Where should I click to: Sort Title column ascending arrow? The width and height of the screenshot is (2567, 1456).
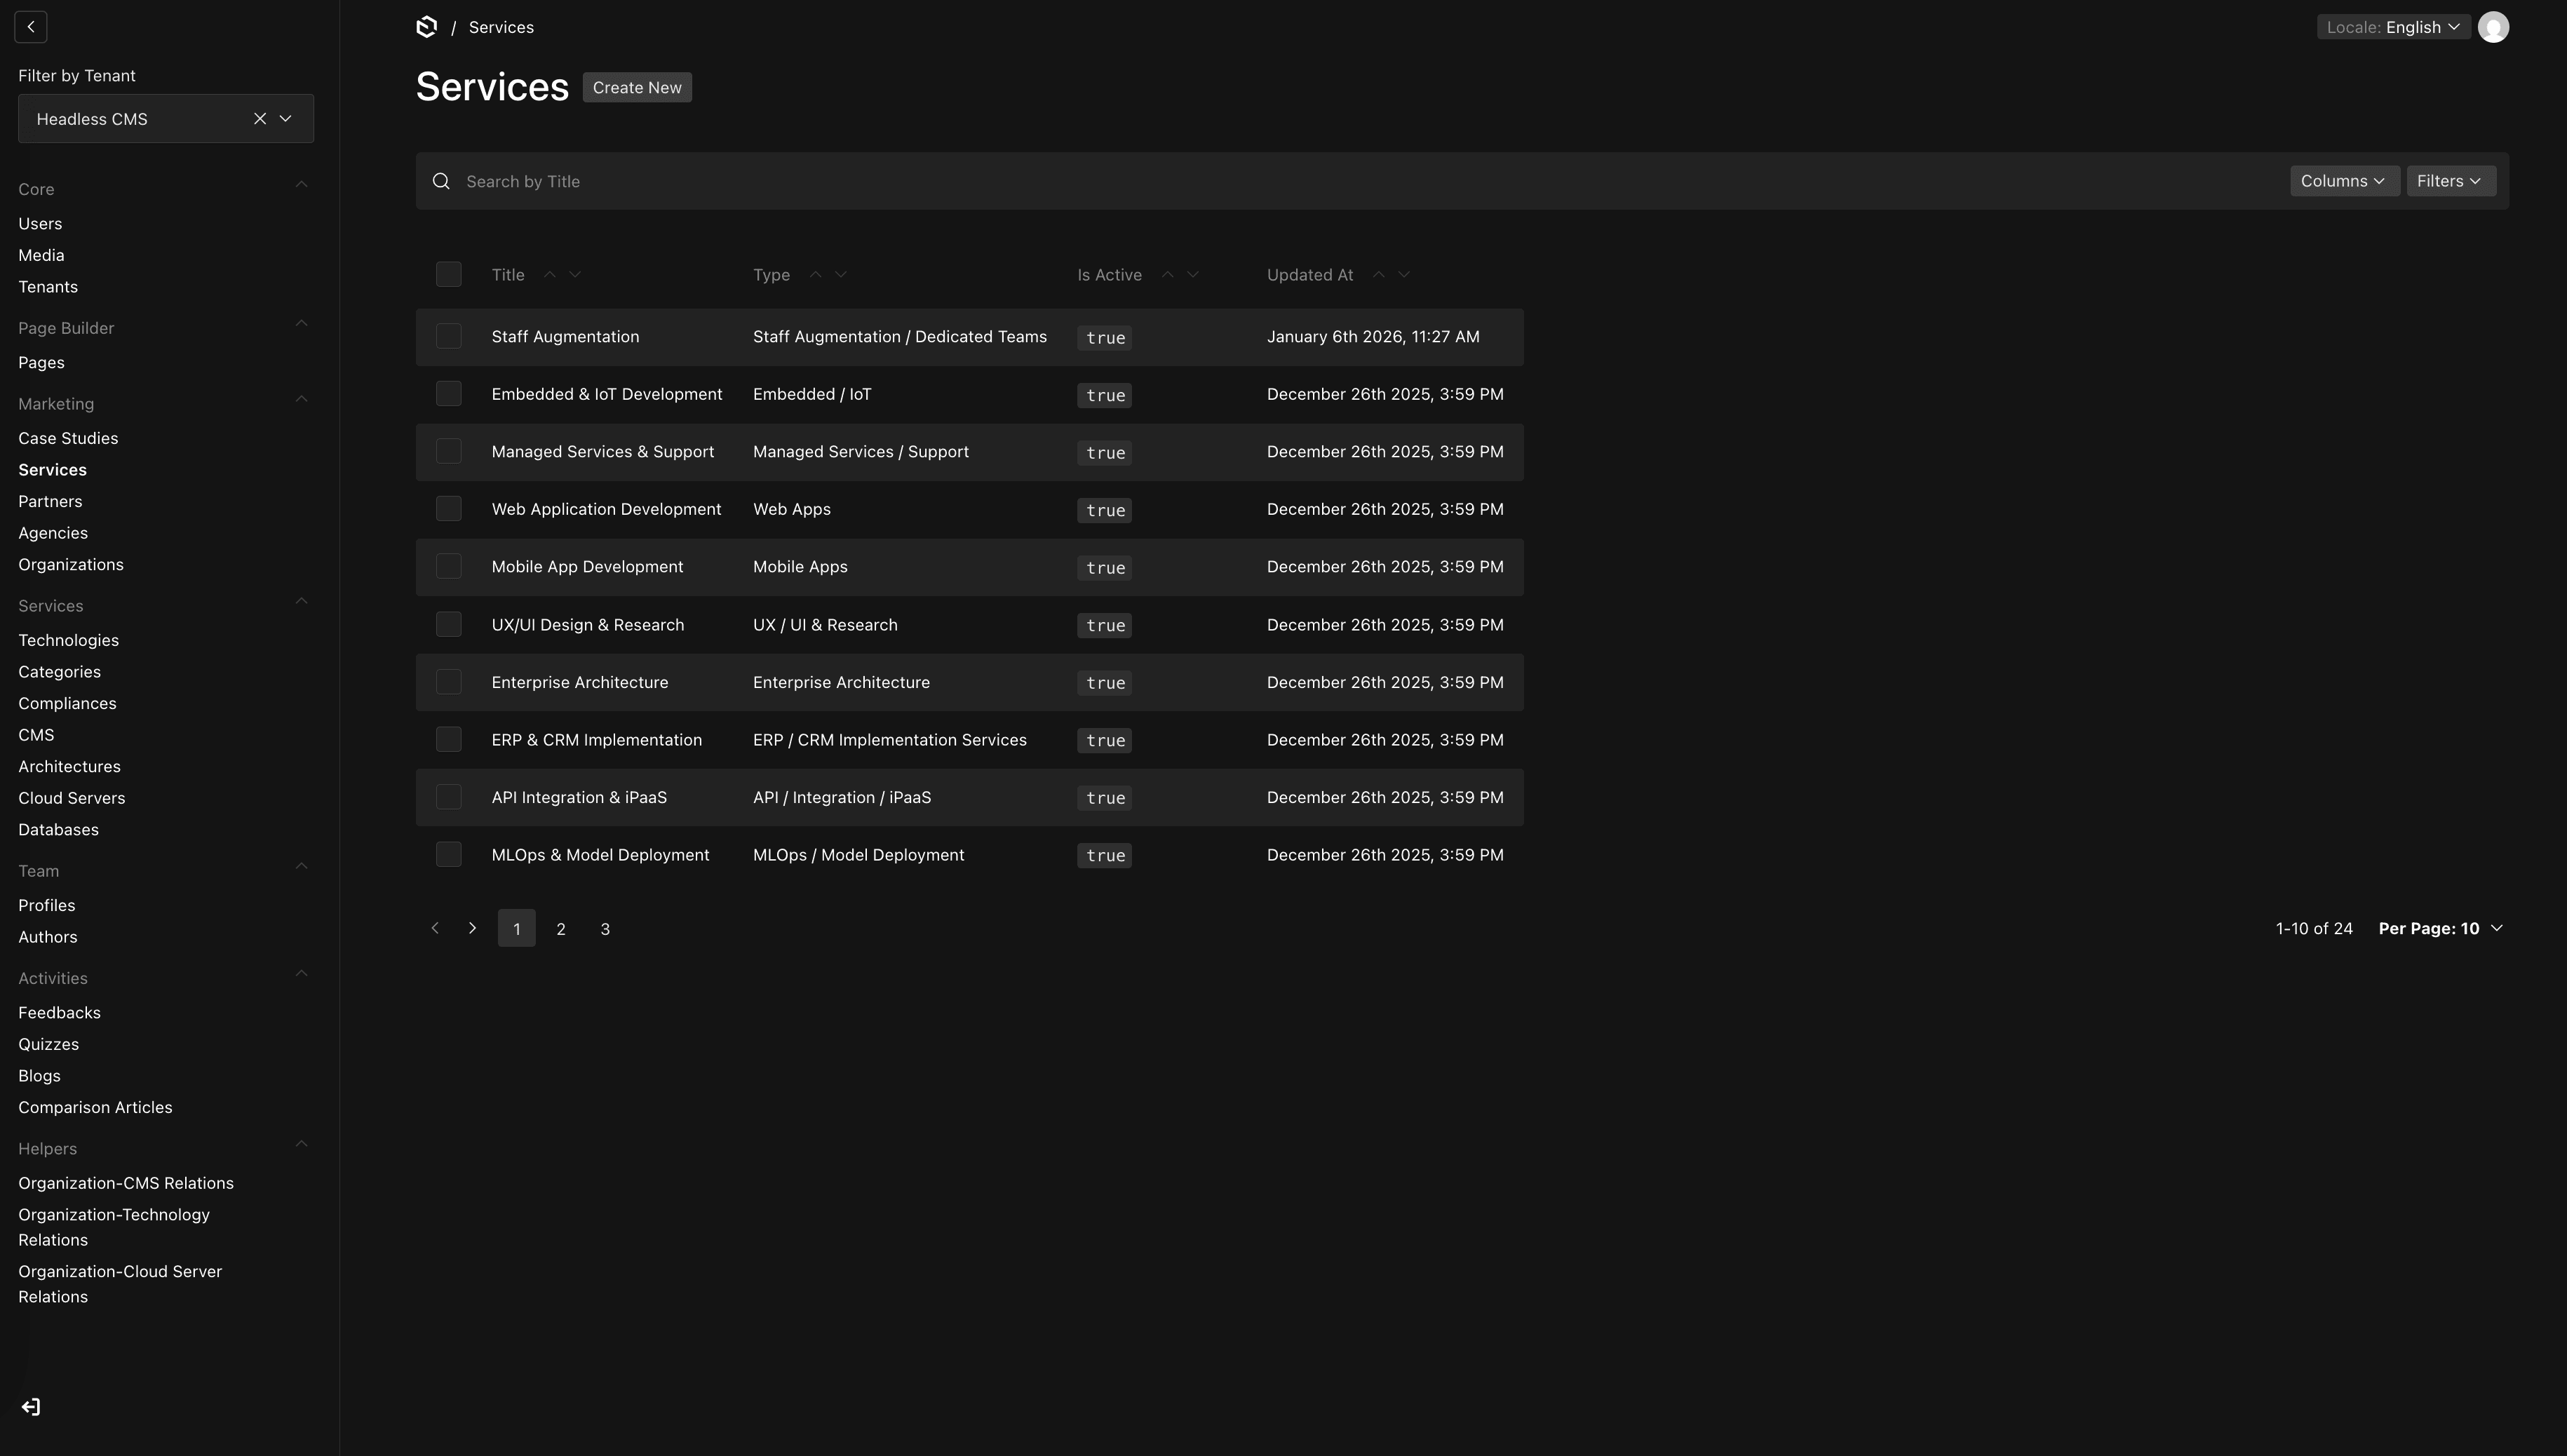click(x=549, y=274)
